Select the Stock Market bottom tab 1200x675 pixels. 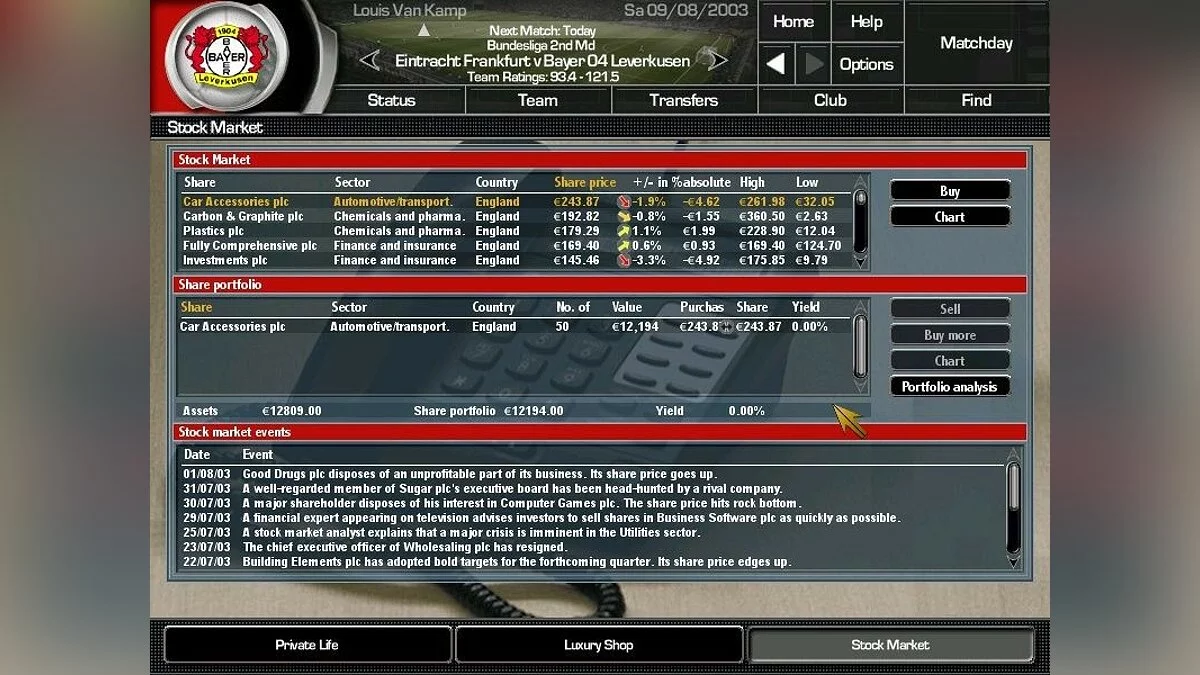click(x=890, y=645)
